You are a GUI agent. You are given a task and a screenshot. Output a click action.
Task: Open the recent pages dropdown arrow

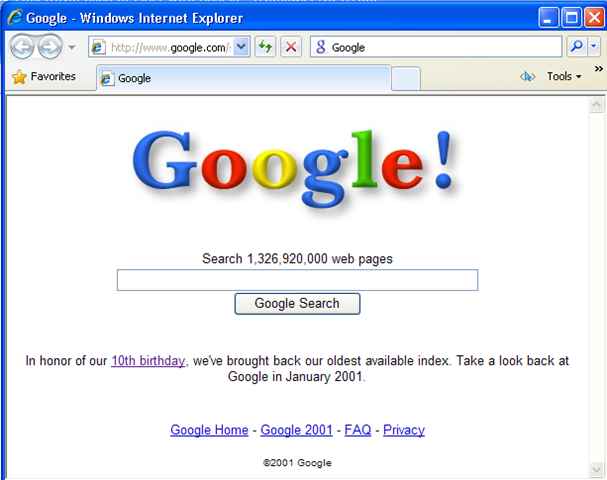[x=72, y=47]
